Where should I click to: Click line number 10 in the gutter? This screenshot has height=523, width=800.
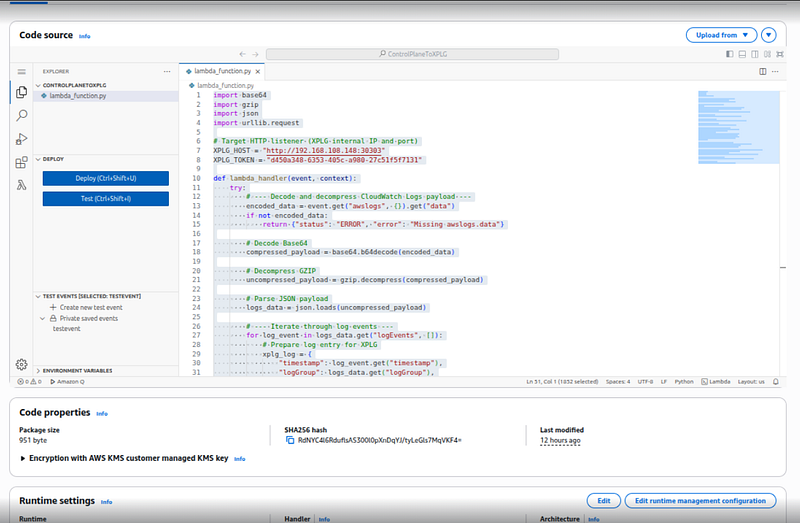196,179
